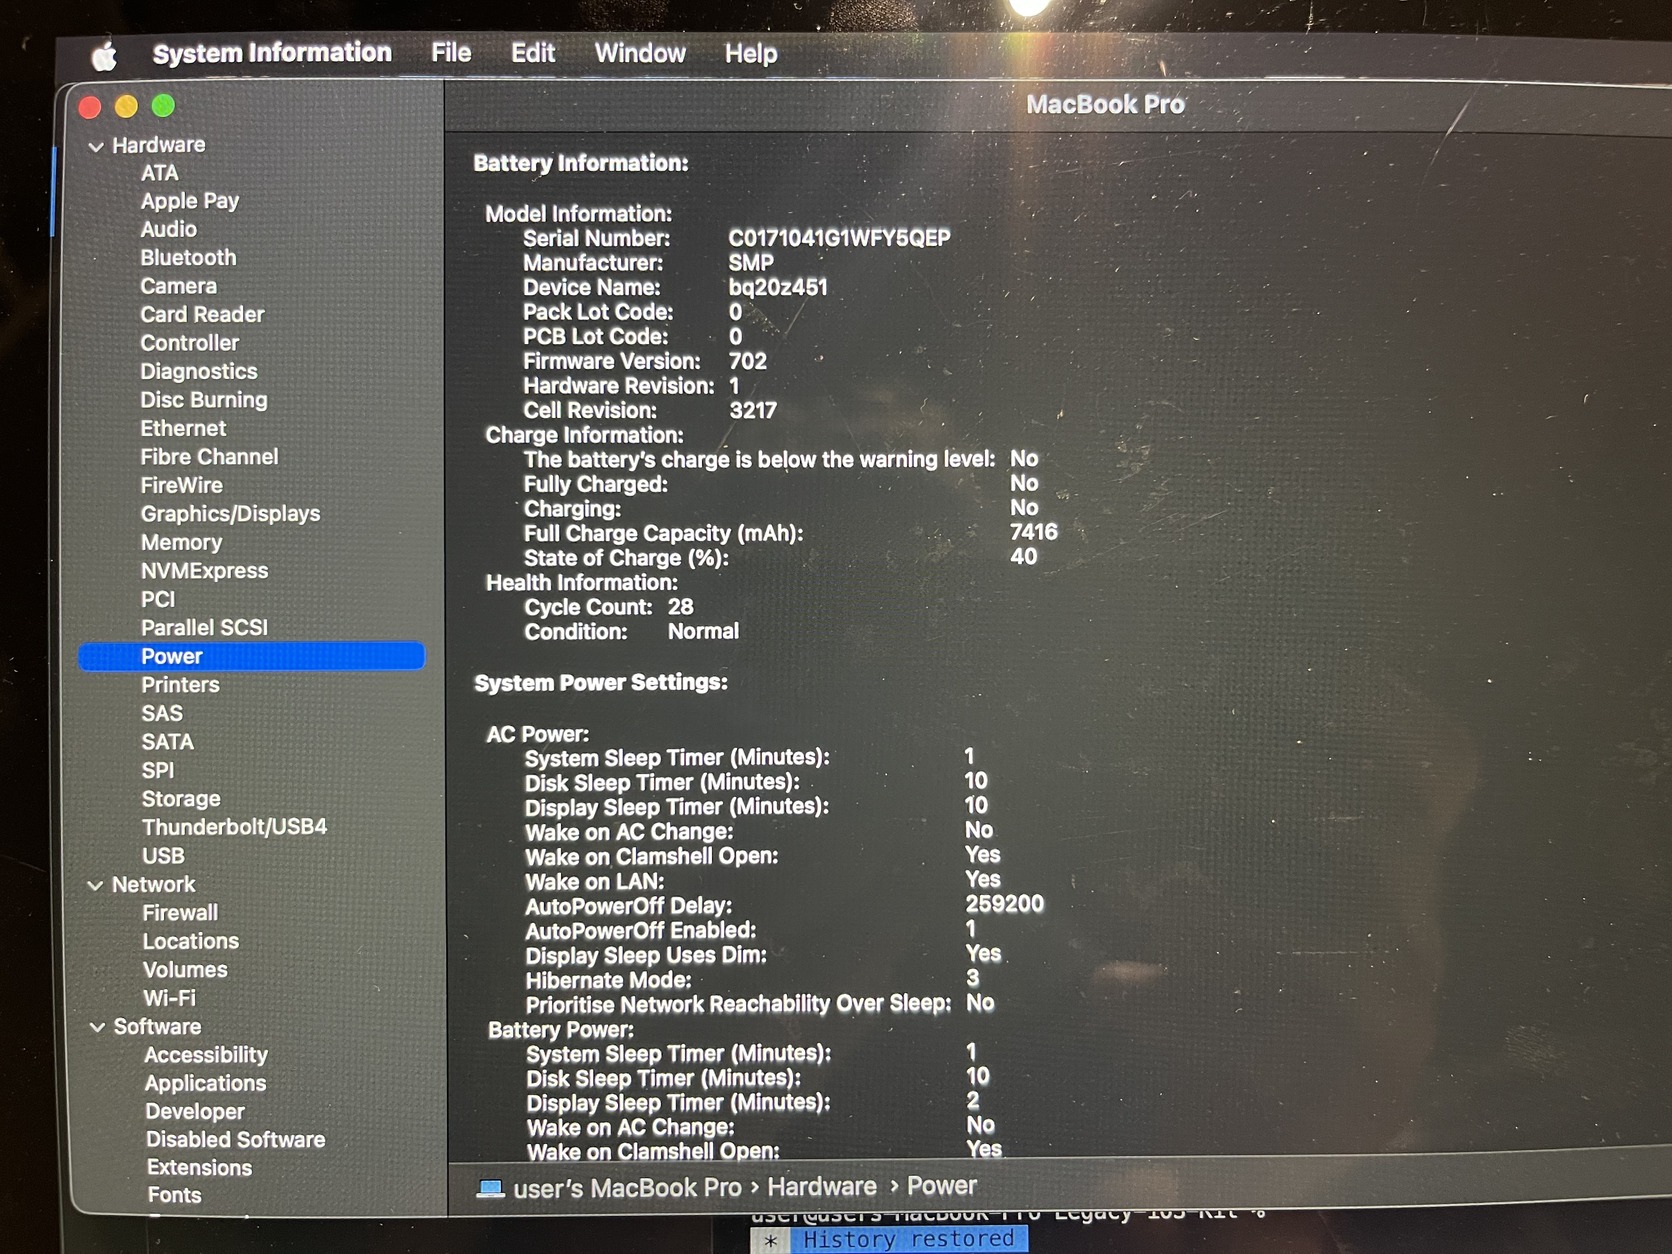Open the Help menu

[751, 54]
